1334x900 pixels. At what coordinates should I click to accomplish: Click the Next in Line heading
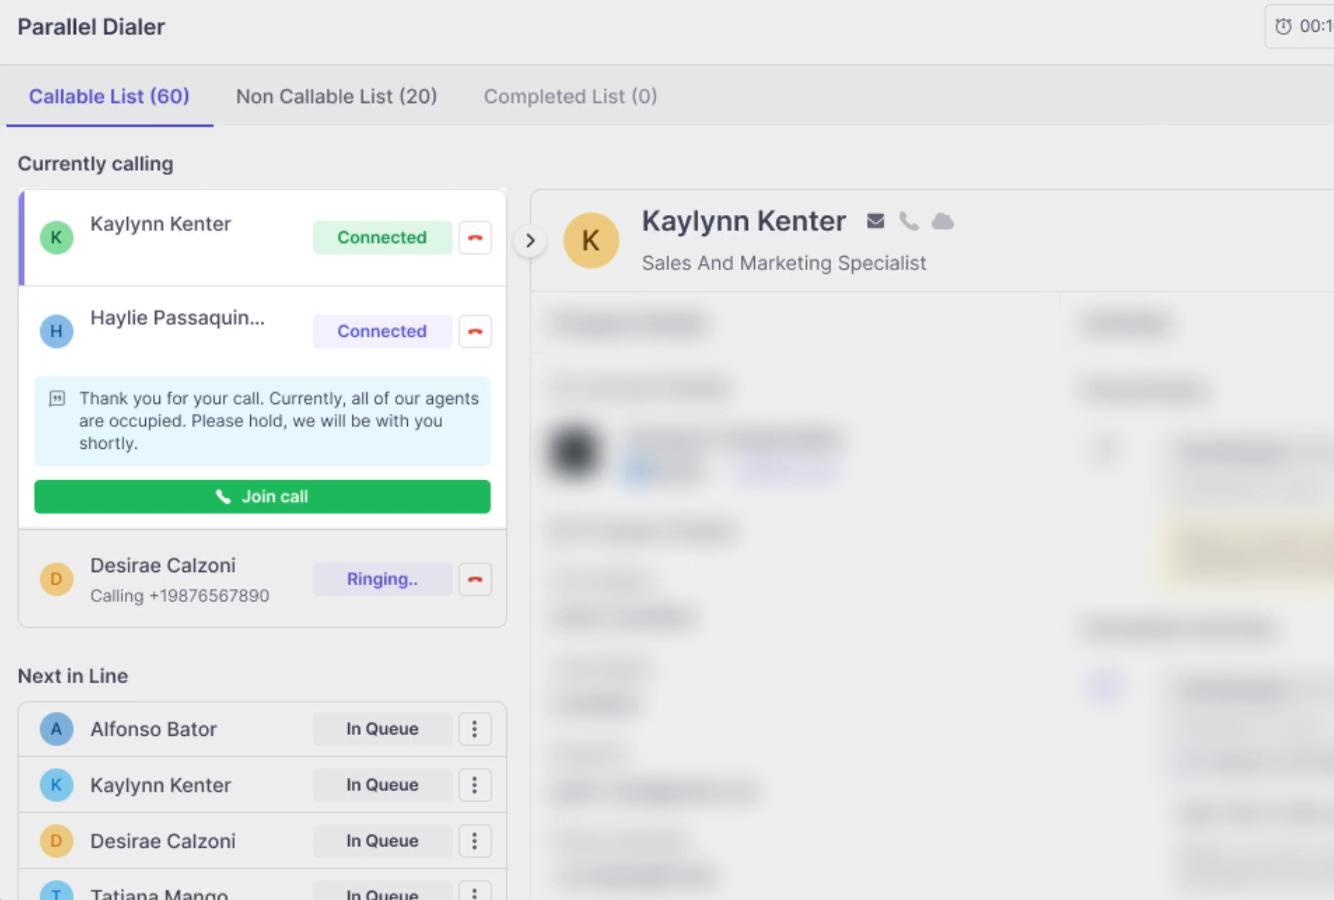click(x=73, y=676)
